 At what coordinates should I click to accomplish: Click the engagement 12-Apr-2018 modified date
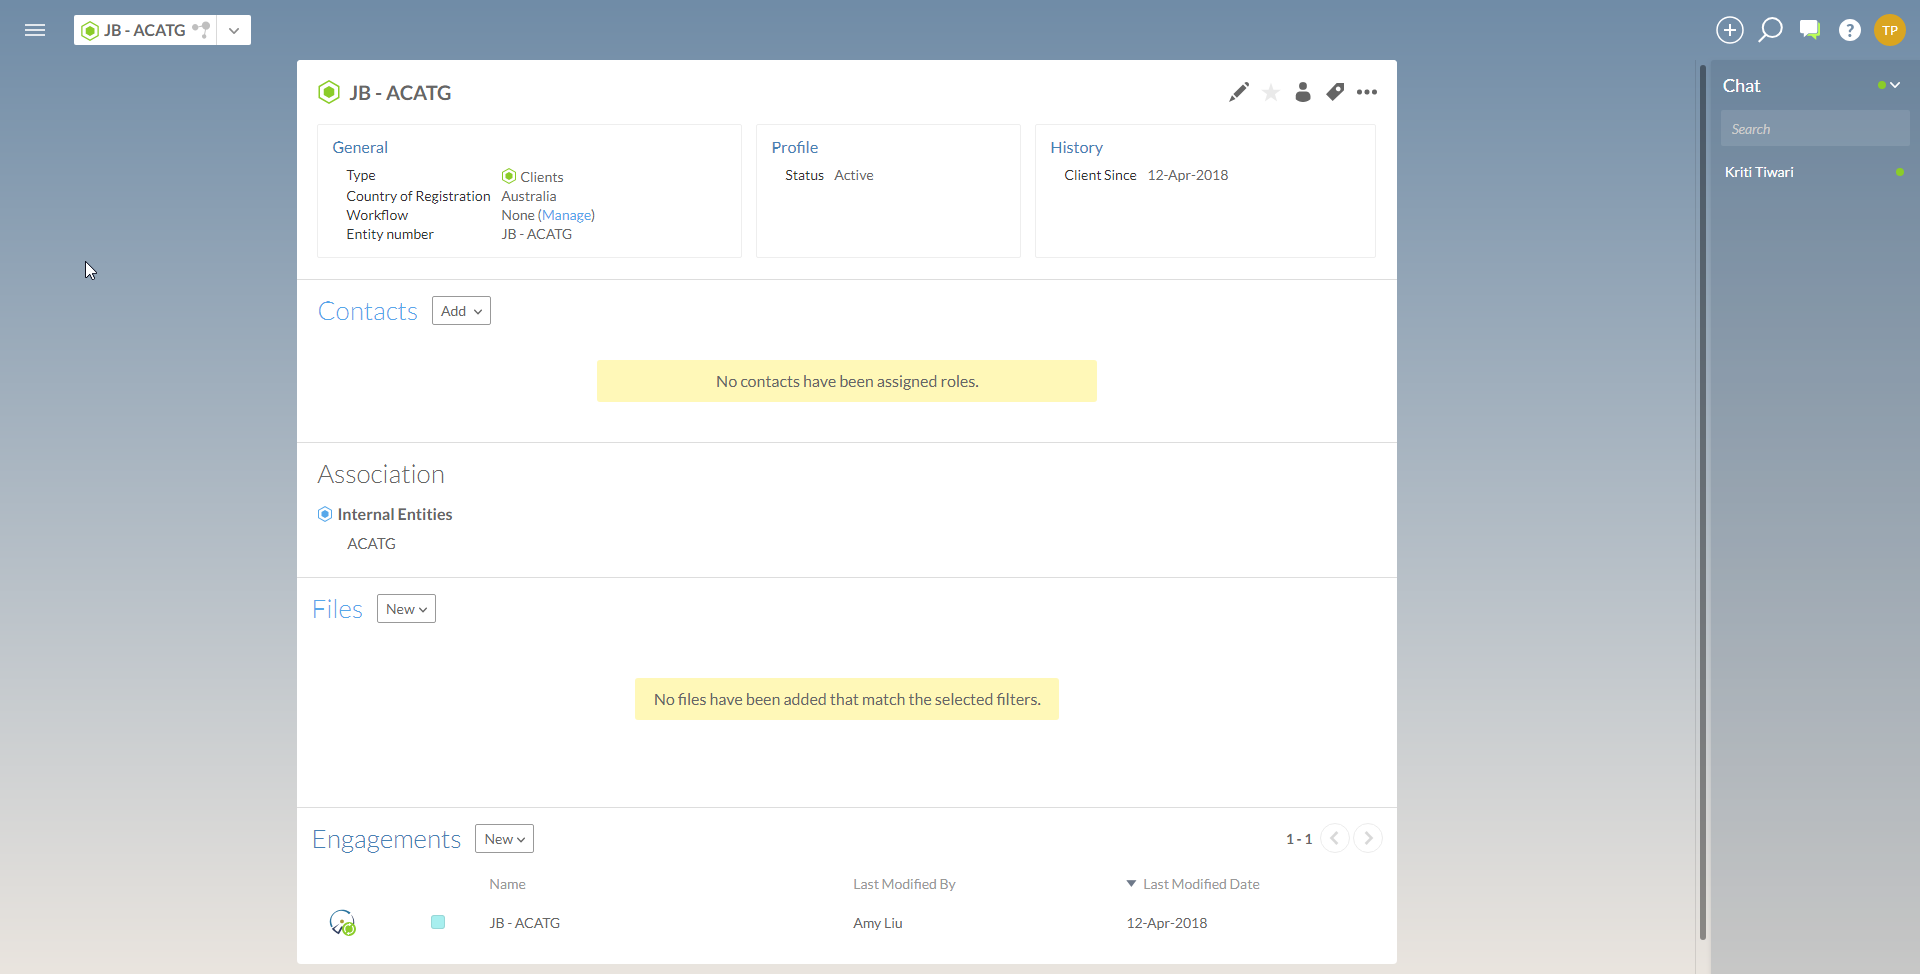click(1167, 923)
